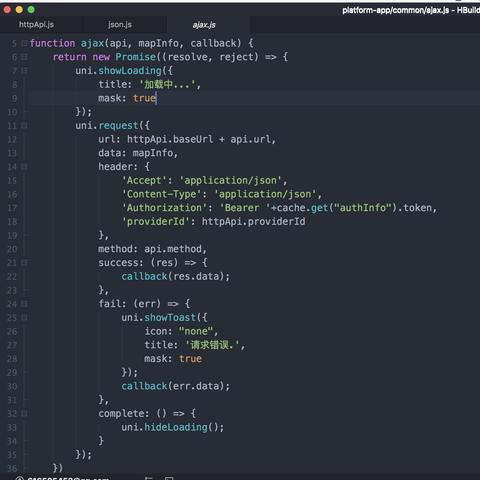Click the 'Promise' identifier on line 6
Screen dimensions: 480x480
(x=136, y=57)
